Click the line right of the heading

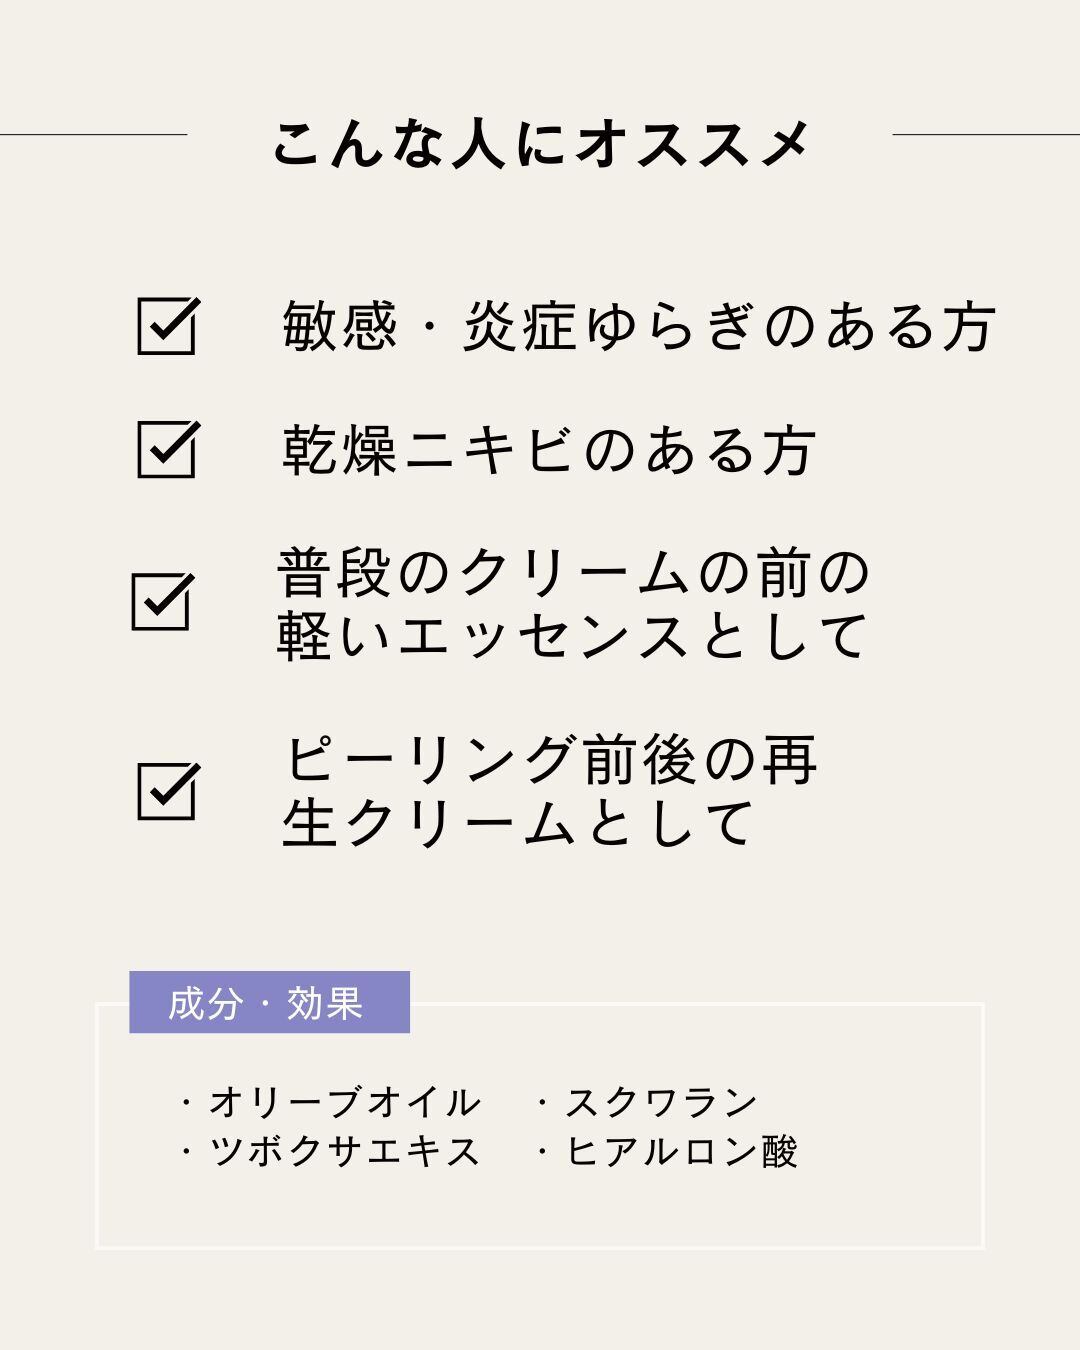[x=985, y=134]
